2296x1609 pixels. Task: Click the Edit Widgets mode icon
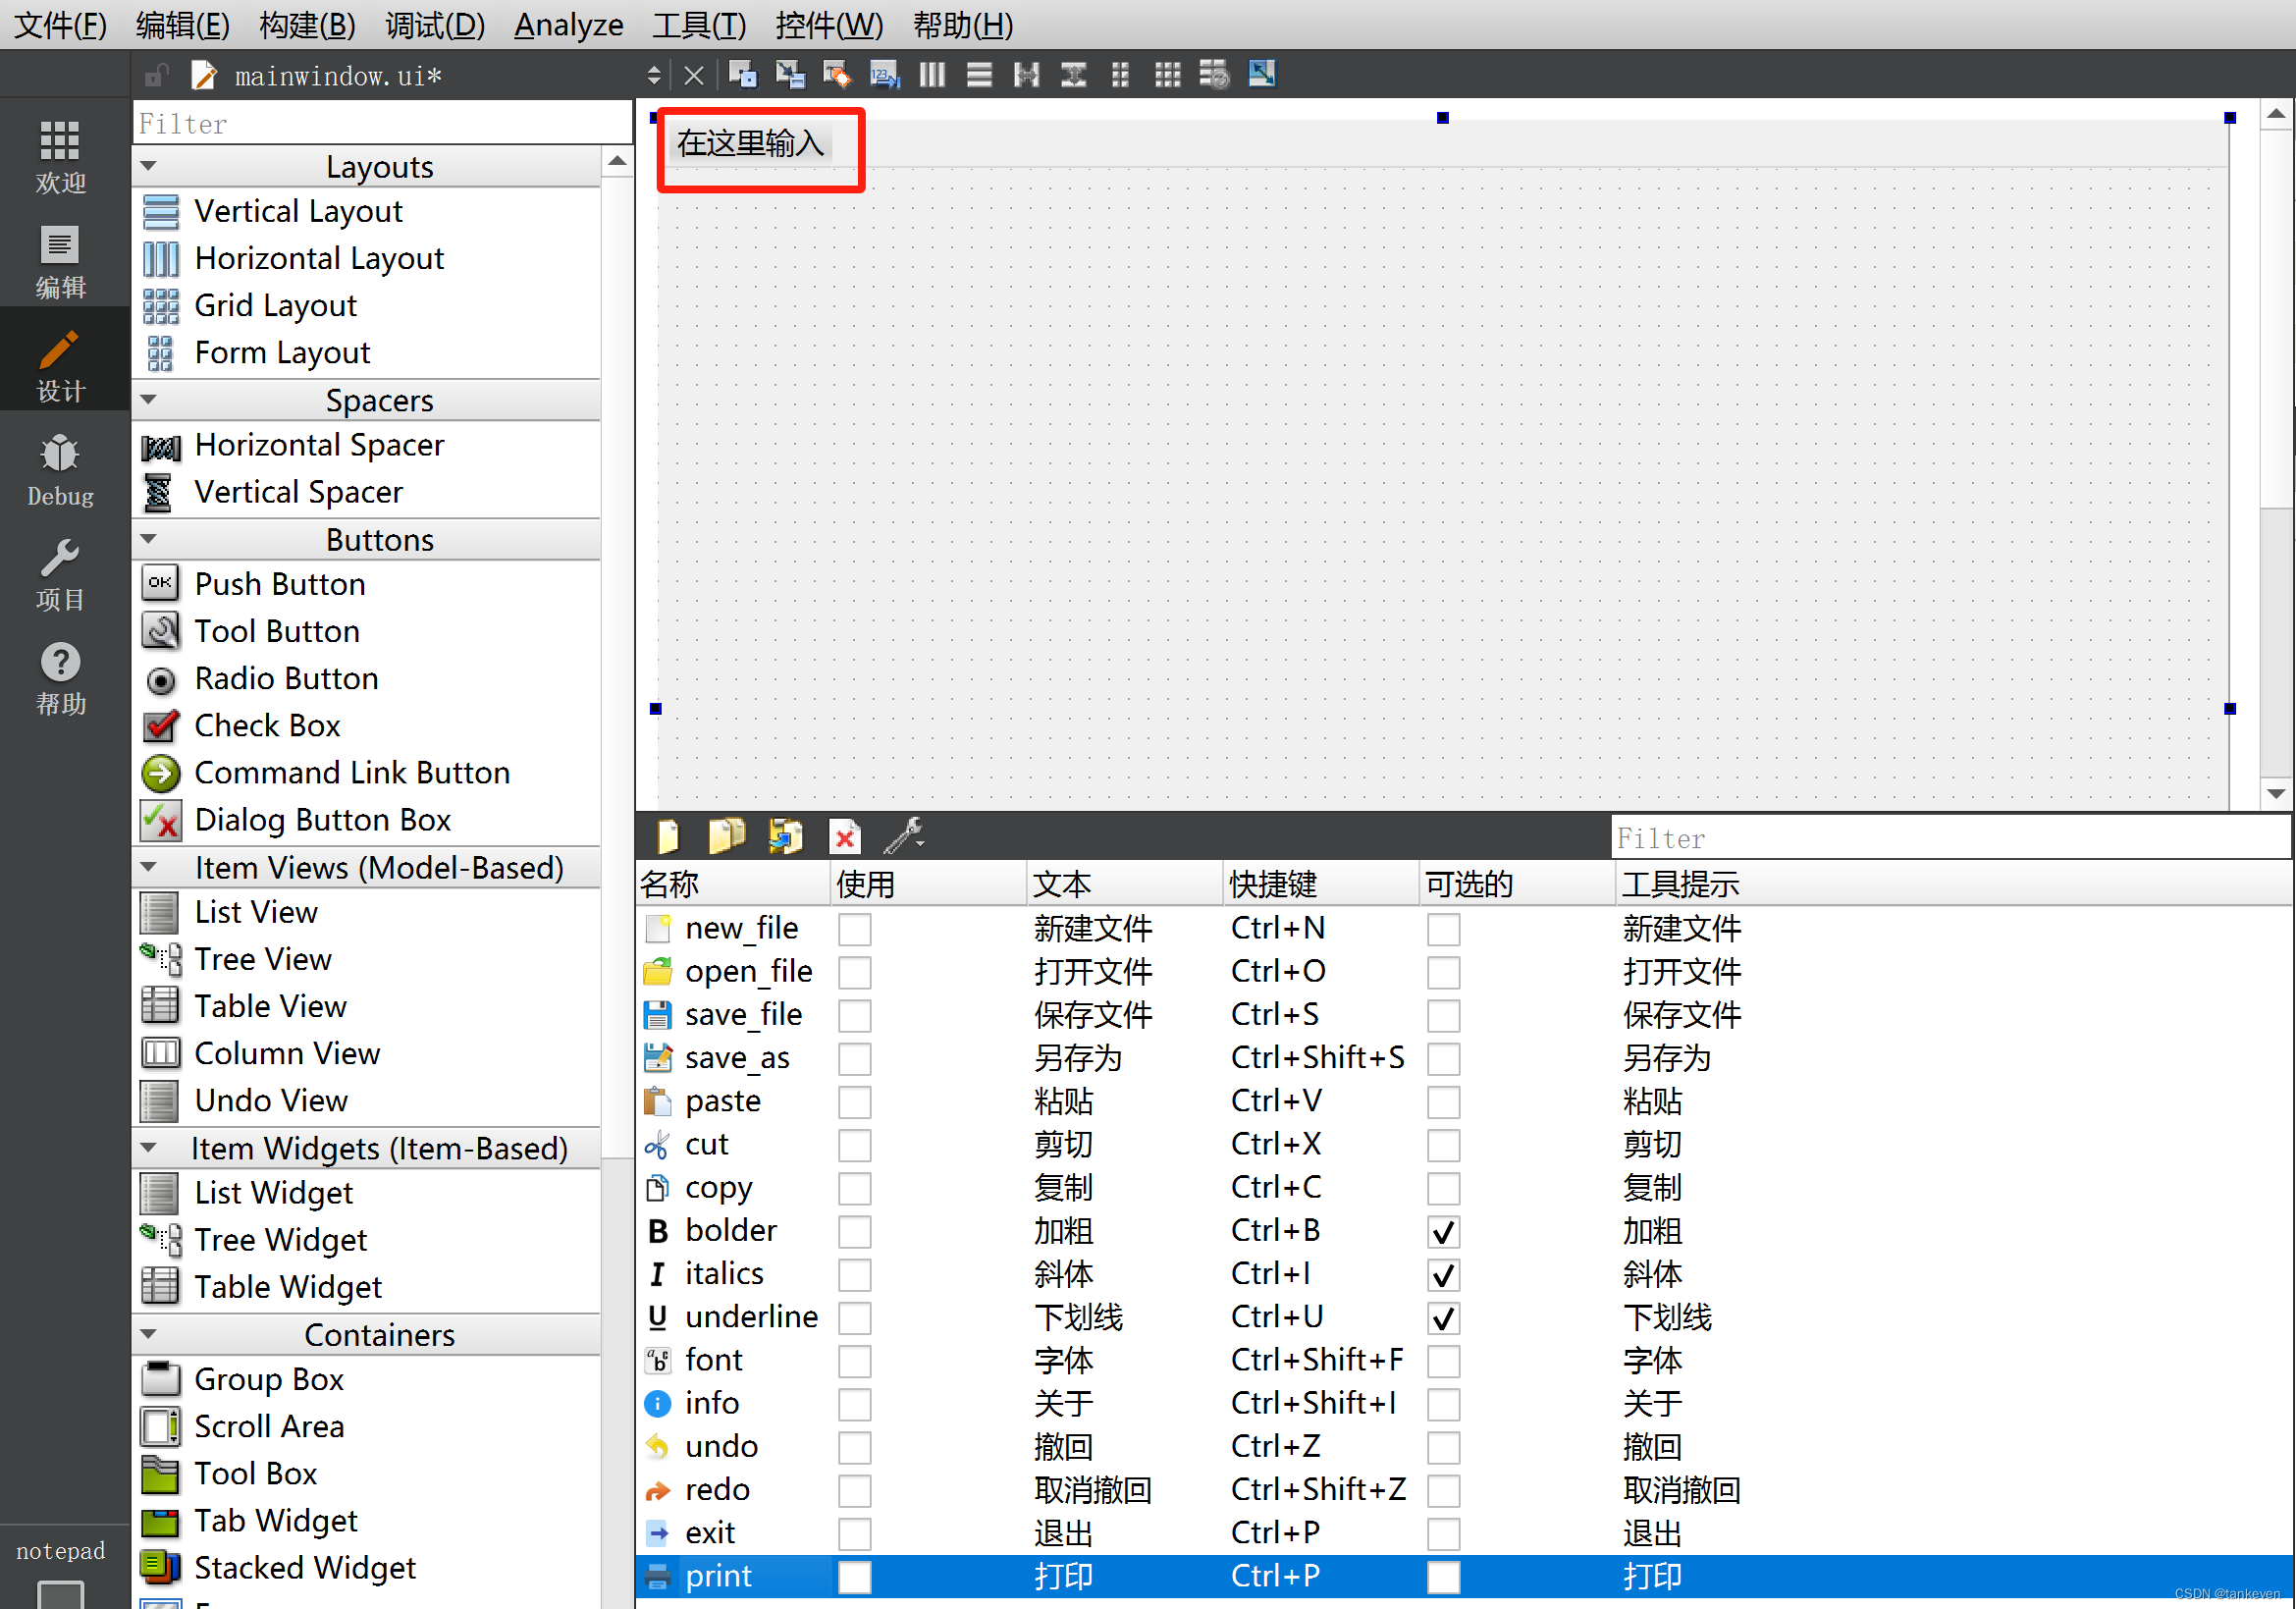[742, 74]
